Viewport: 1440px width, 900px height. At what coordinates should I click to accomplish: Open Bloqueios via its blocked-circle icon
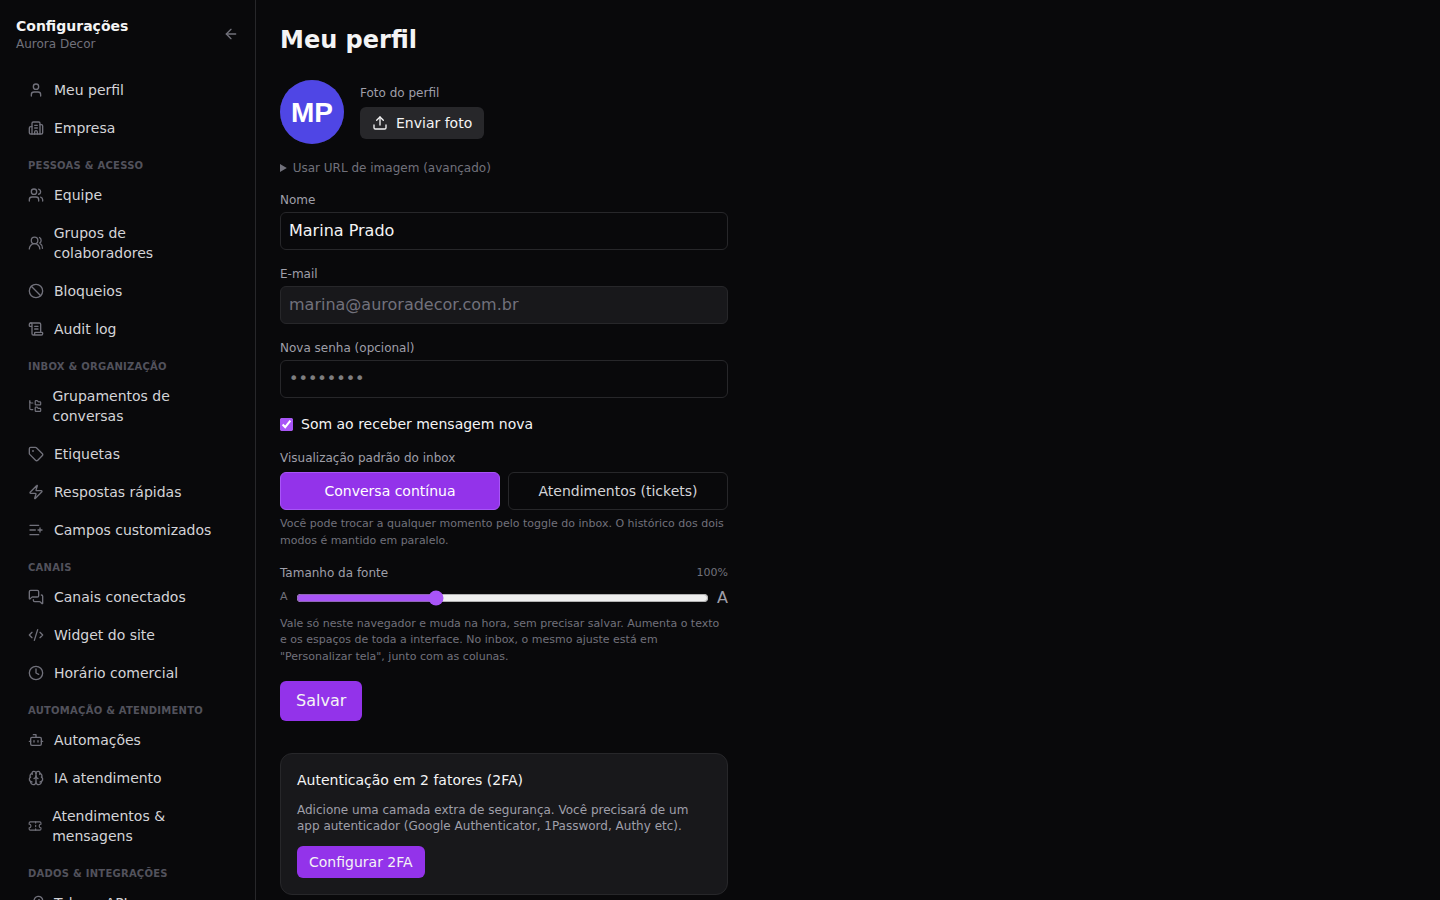(36, 291)
